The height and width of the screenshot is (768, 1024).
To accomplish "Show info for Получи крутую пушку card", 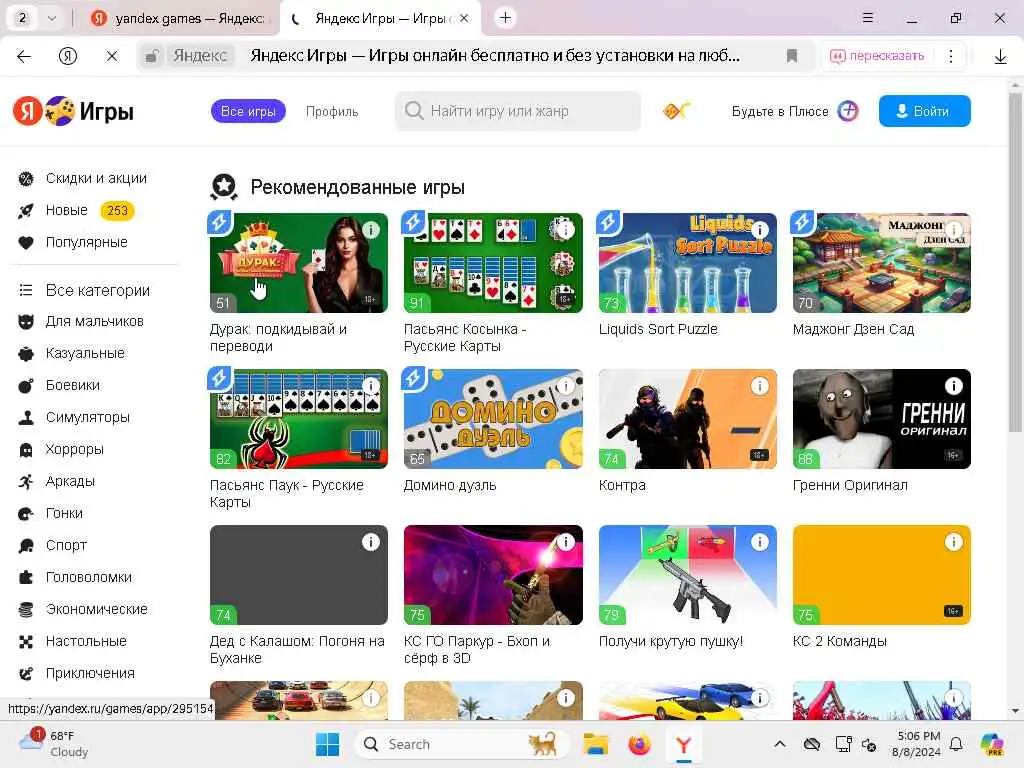I will [x=760, y=542].
